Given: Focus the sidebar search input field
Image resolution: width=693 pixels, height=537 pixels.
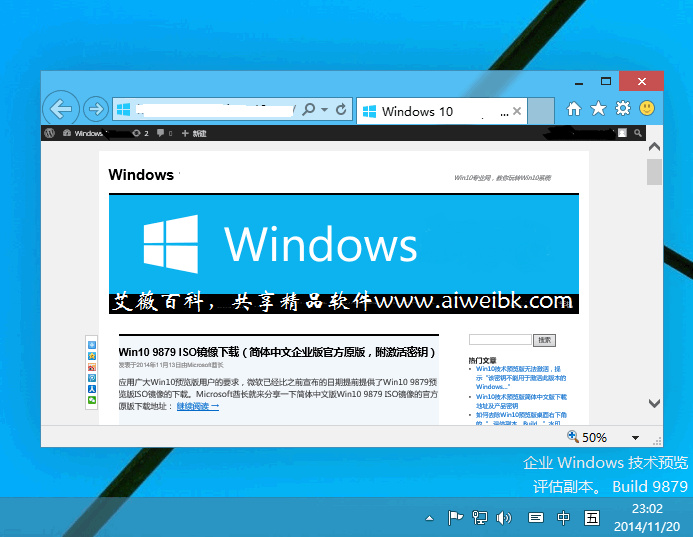Looking at the screenshot, I should pos(500,339).
